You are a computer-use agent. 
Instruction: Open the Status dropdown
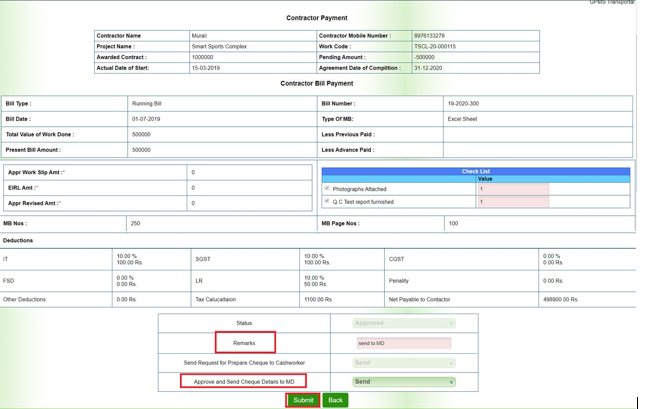(x=404, y=323)
